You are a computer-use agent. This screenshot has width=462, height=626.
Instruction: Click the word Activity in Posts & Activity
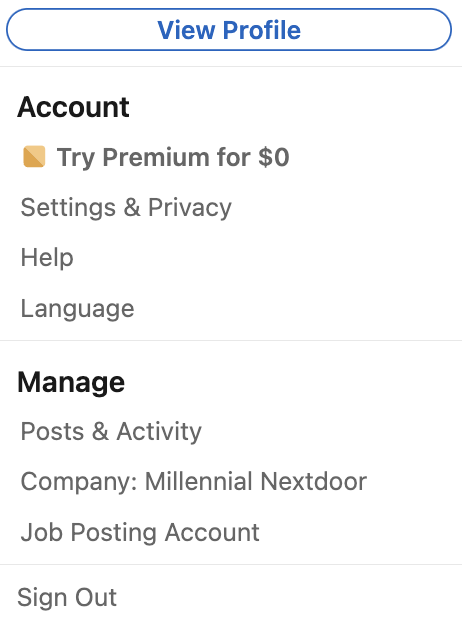coord(159,432)
